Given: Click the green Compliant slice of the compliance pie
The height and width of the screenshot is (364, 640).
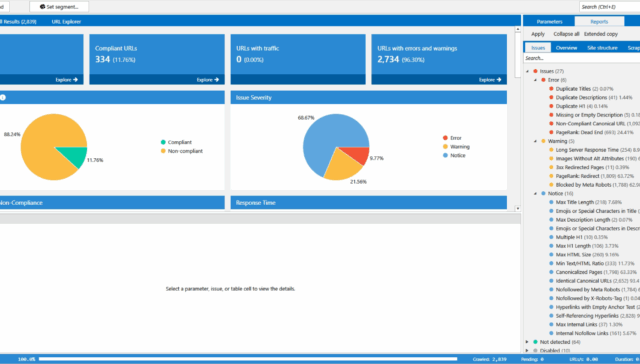Looking at the screenshot, I should pos(76,155).
